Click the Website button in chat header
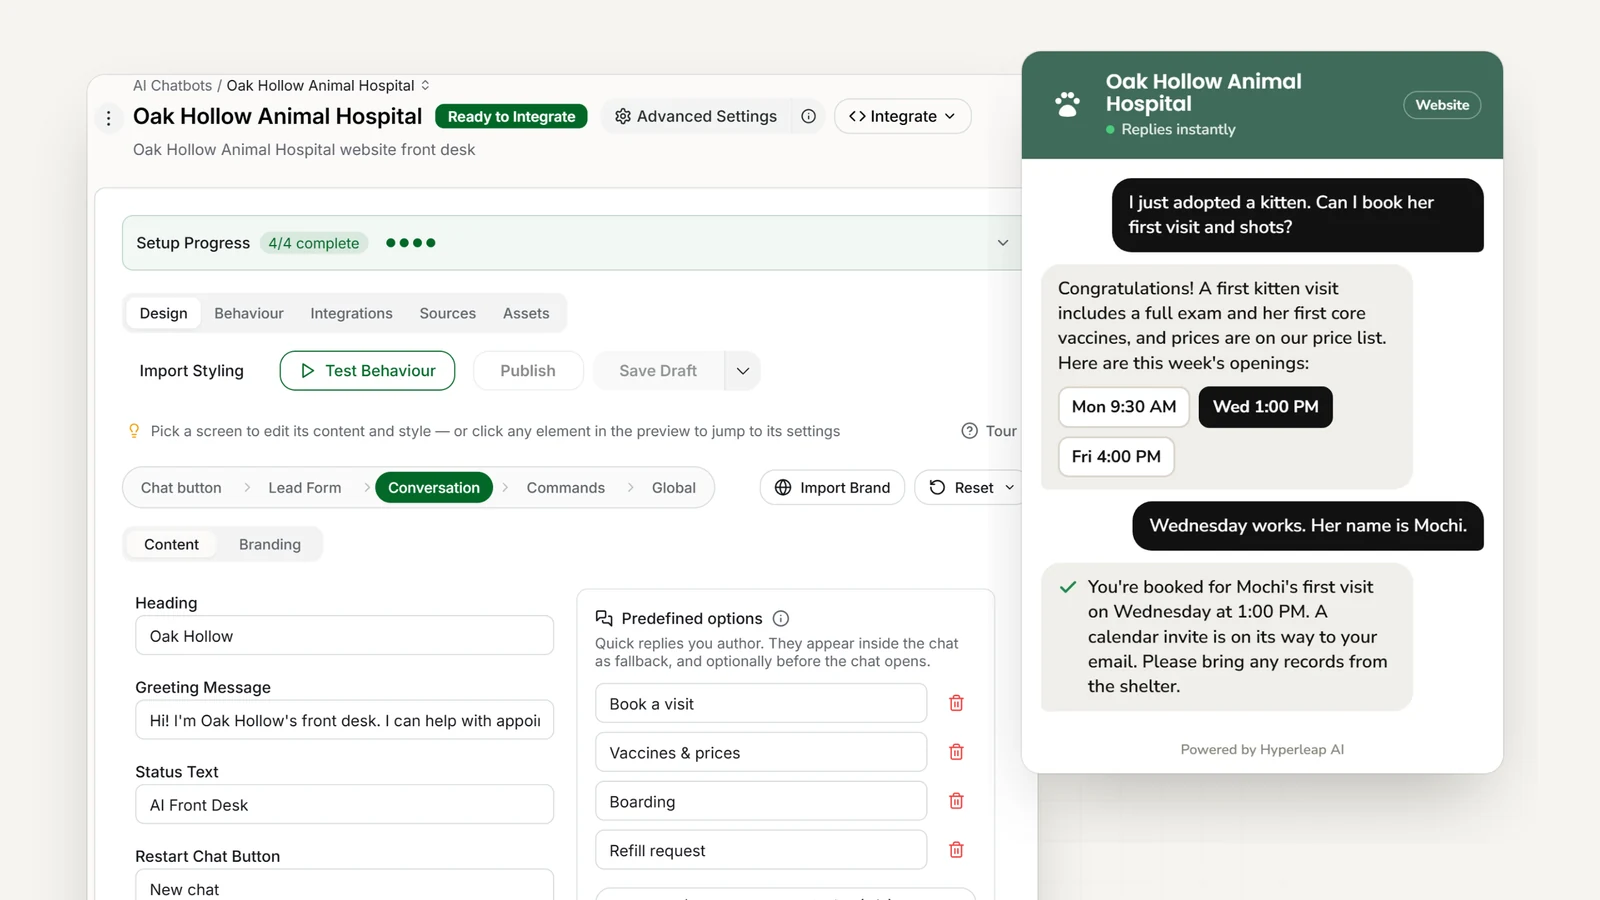 [1442, 105]
